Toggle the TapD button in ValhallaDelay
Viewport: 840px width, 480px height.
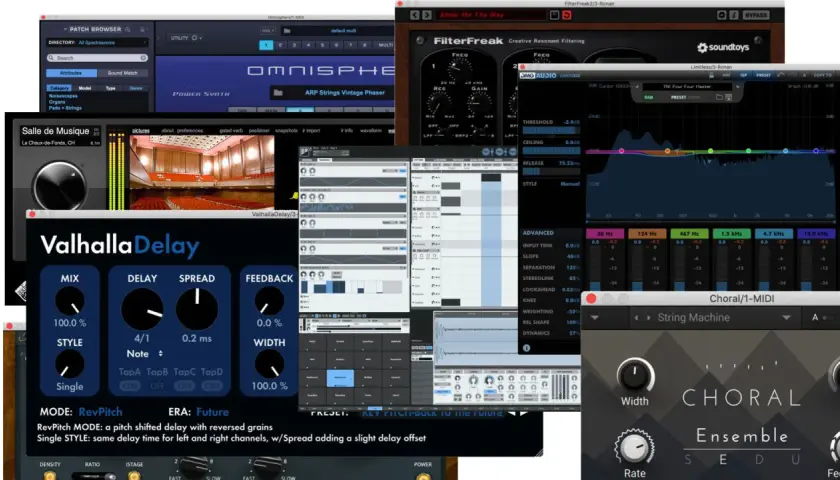212,385
